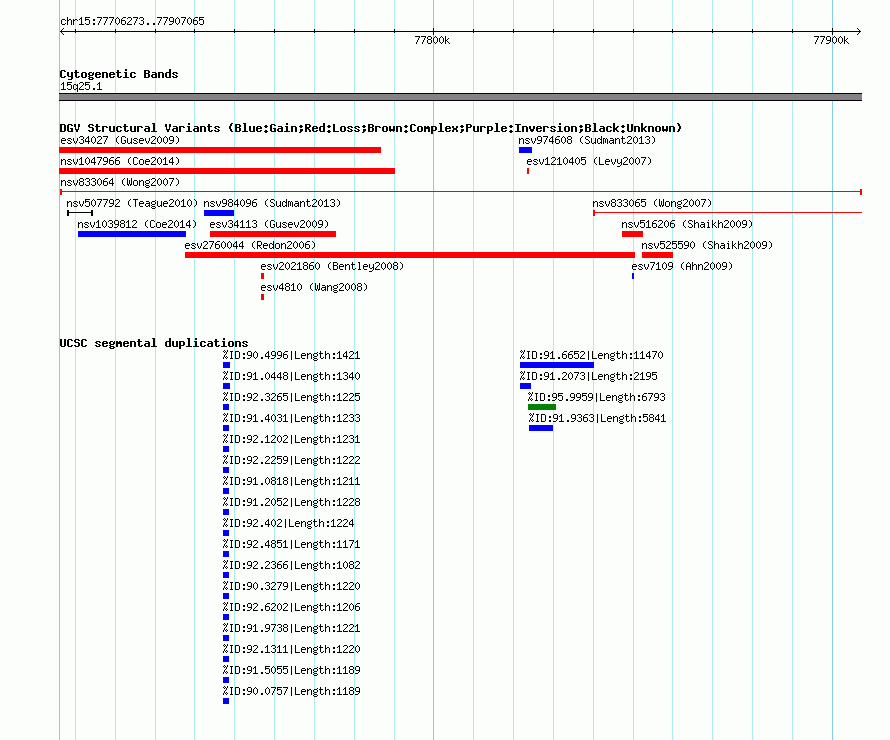This screenshot has width=890, height=740.
Task: Select the 15q25.1 band label
Action: point(81,86)
